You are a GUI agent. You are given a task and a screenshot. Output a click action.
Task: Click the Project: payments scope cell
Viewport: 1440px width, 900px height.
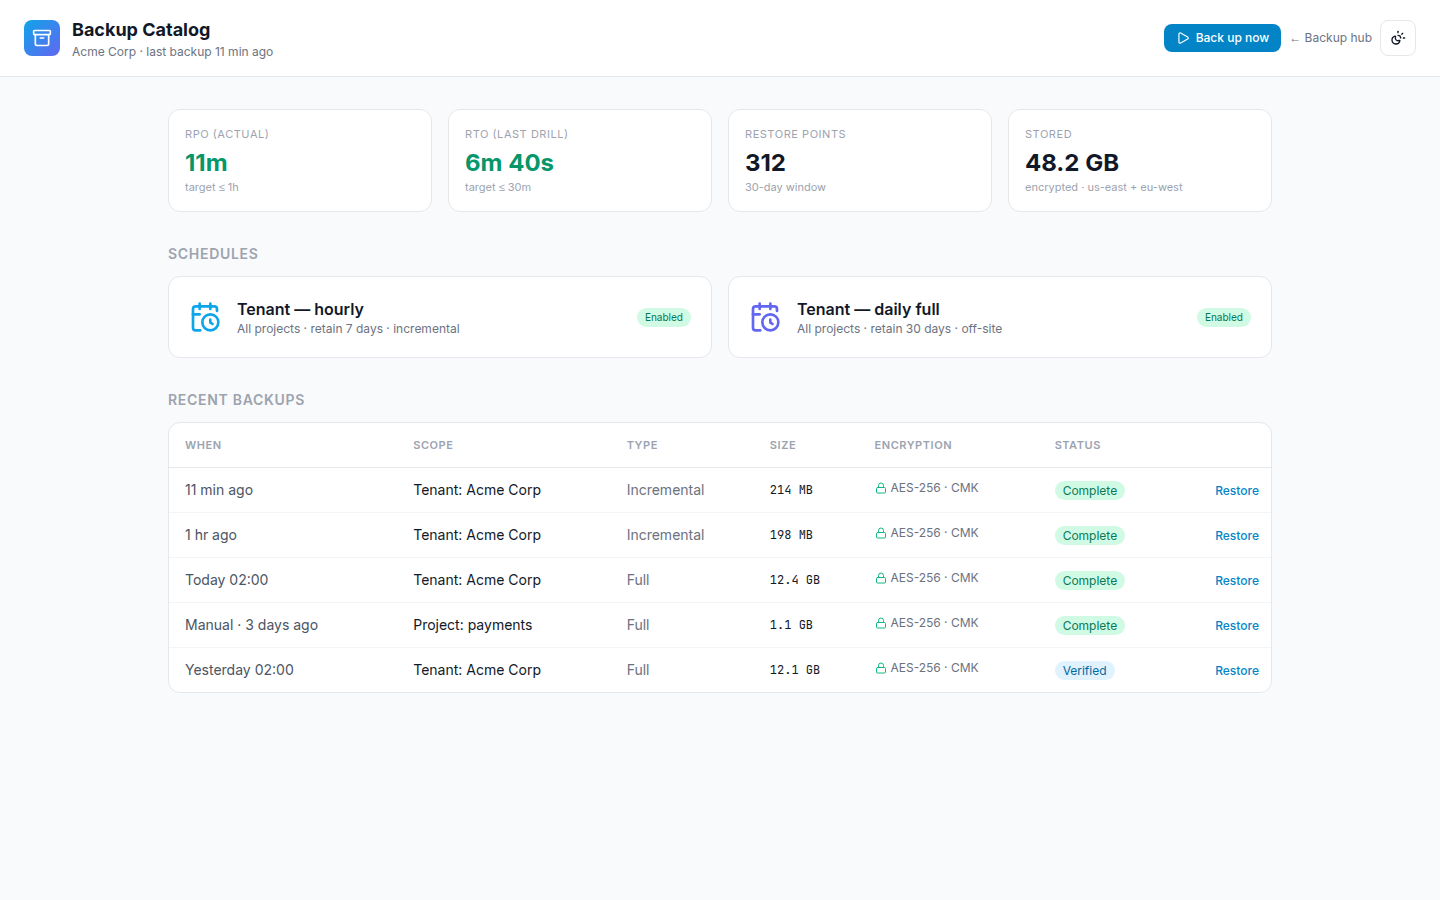[x=473, y=625]
